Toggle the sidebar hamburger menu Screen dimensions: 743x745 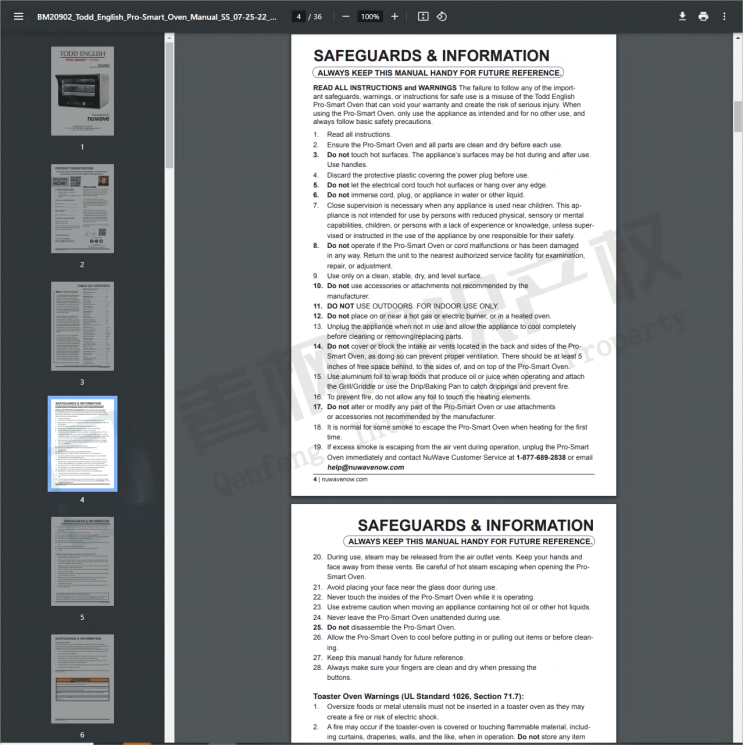(19, 17)
